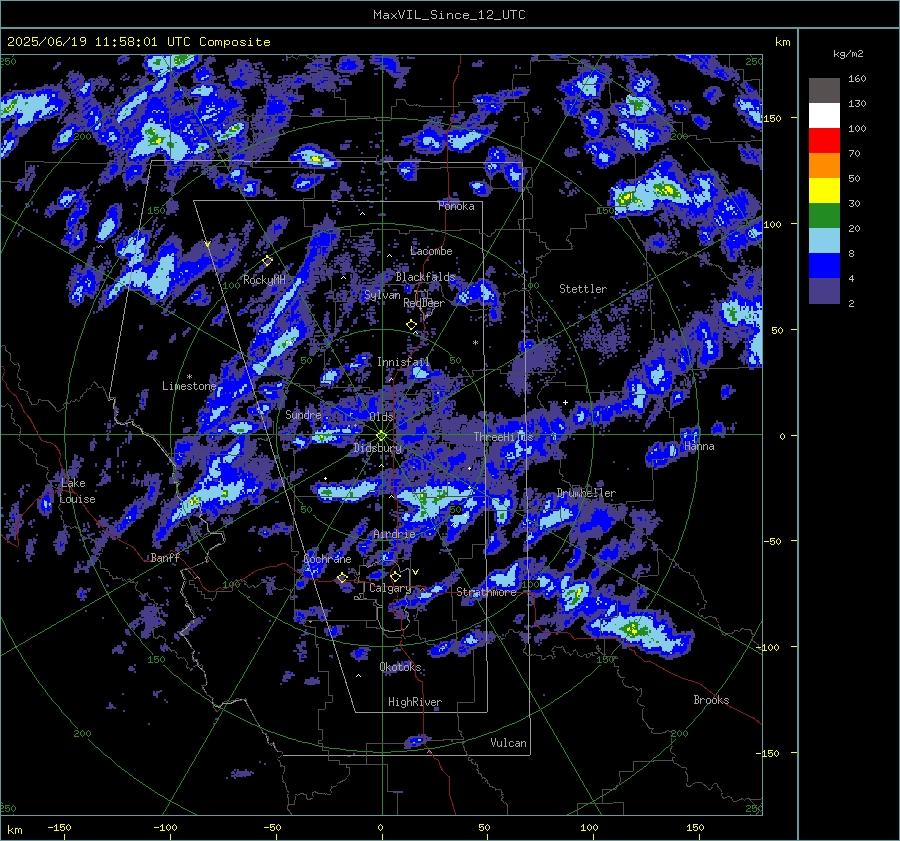Click the light blue 20 legend swatch
The width and height of the screenshot is (900, 841).
point(824,241)
